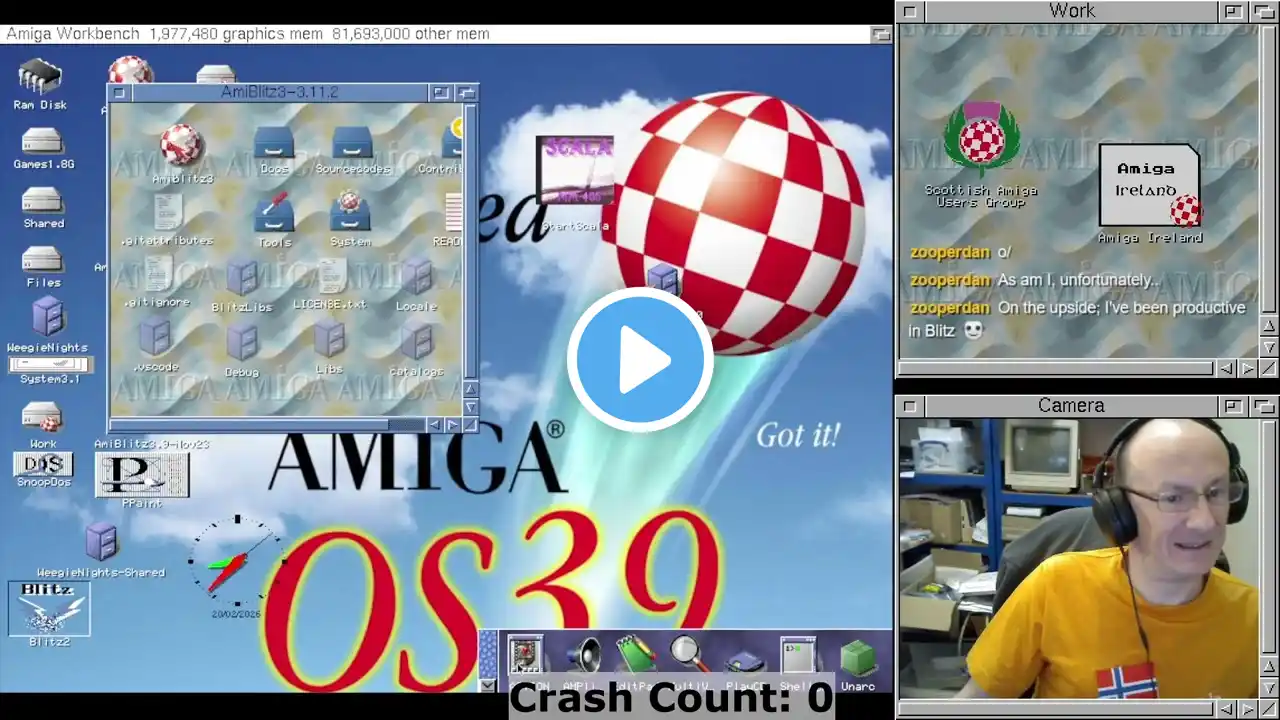
Task: Click the Work window scroll-left arrow
Action: click(x=1226, y=369)
